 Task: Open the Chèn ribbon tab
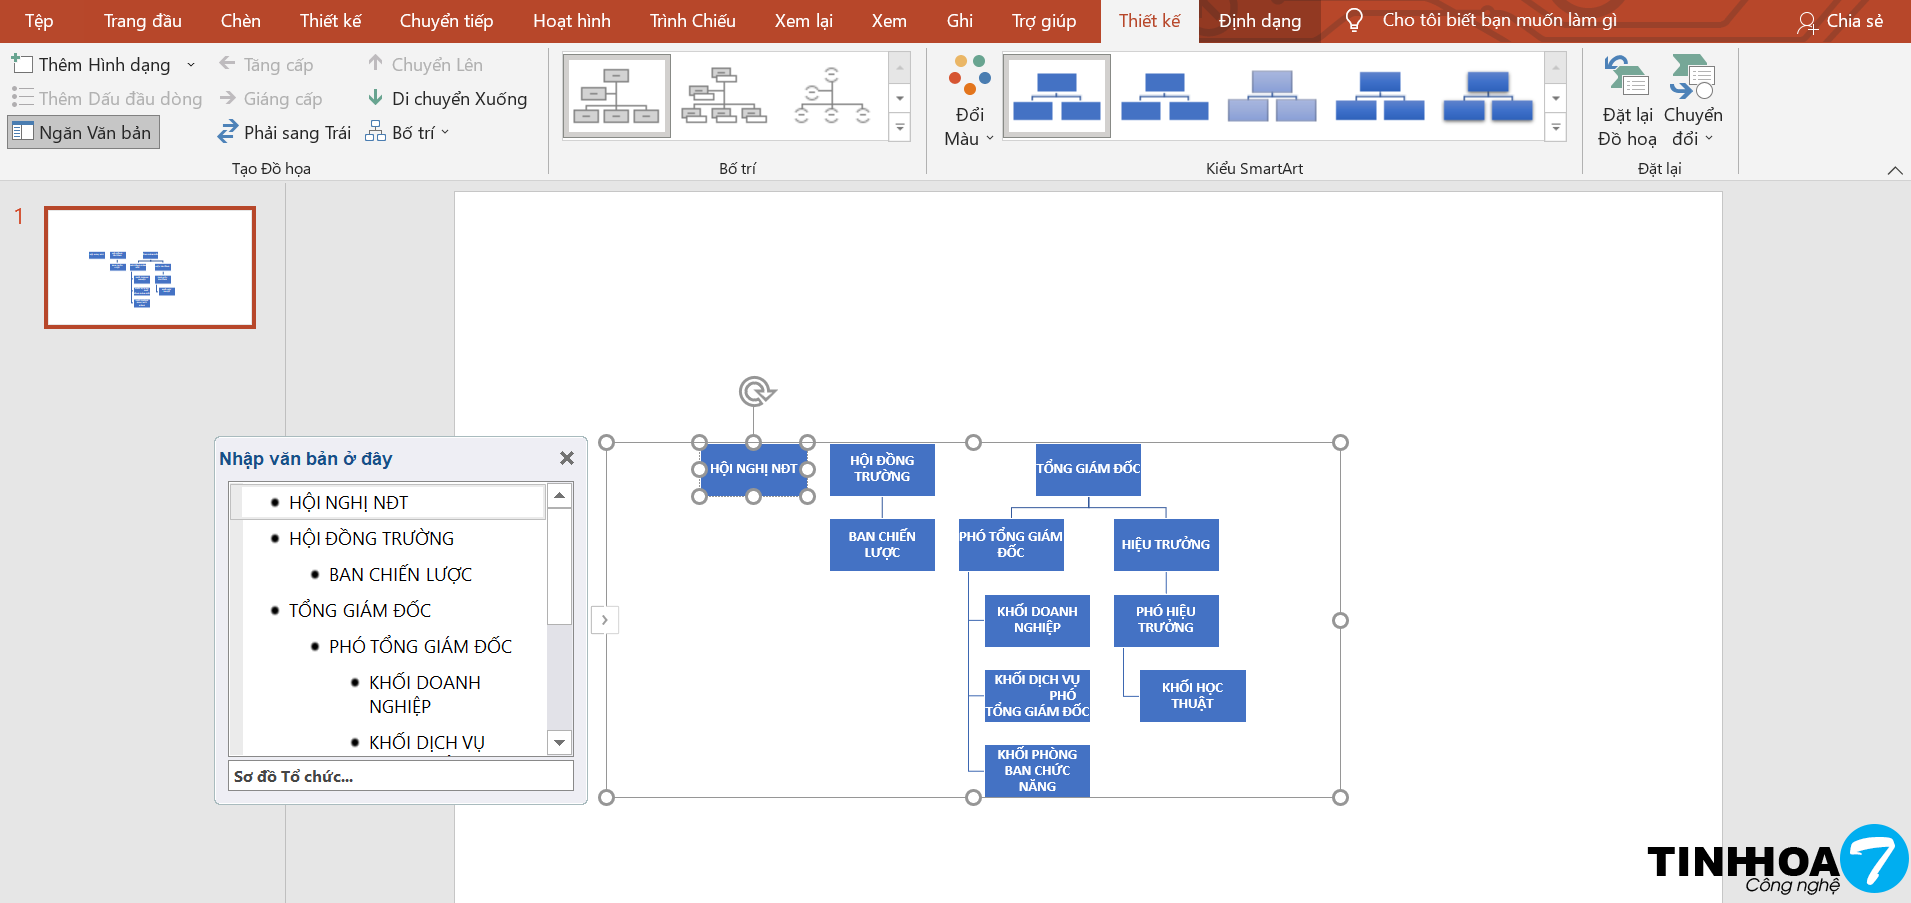(x=240, y=21)
